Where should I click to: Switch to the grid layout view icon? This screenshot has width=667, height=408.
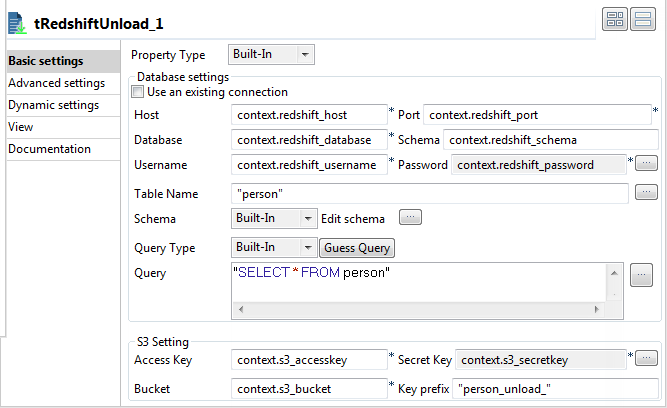[x=614, y=19]
